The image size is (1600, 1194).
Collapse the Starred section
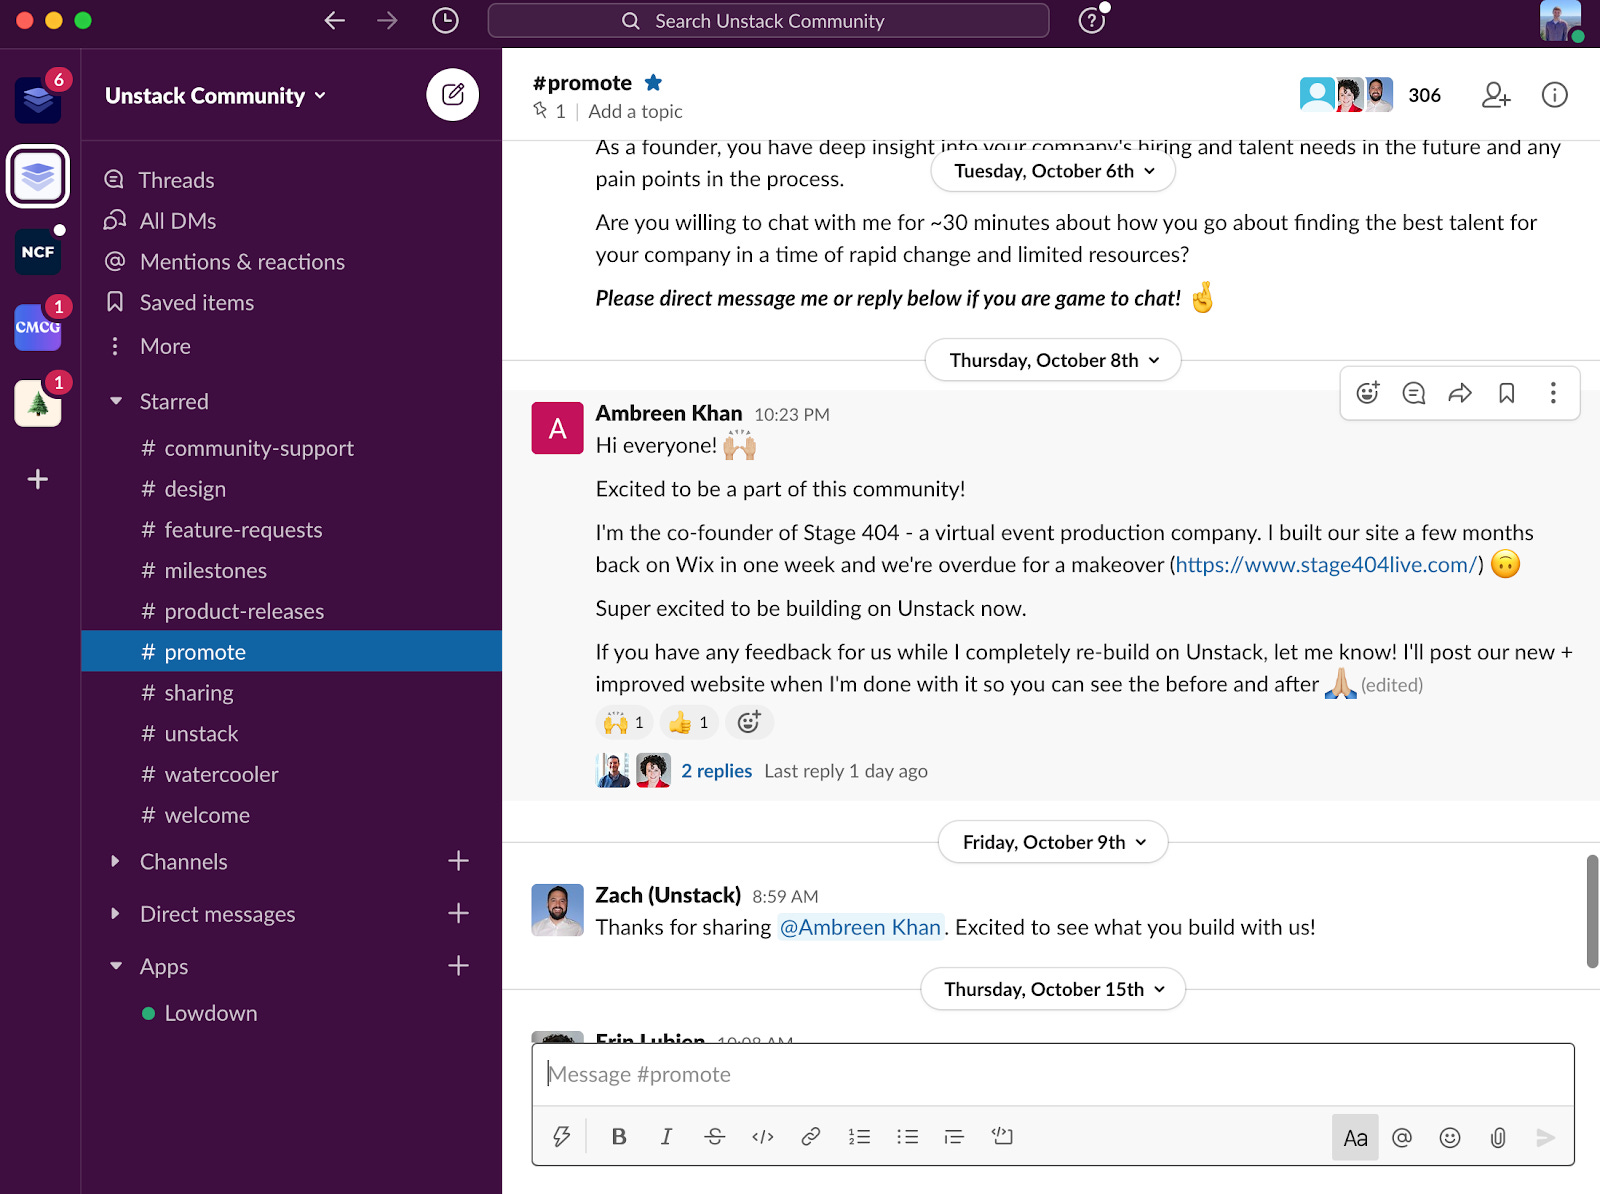(x=116, y=401)
